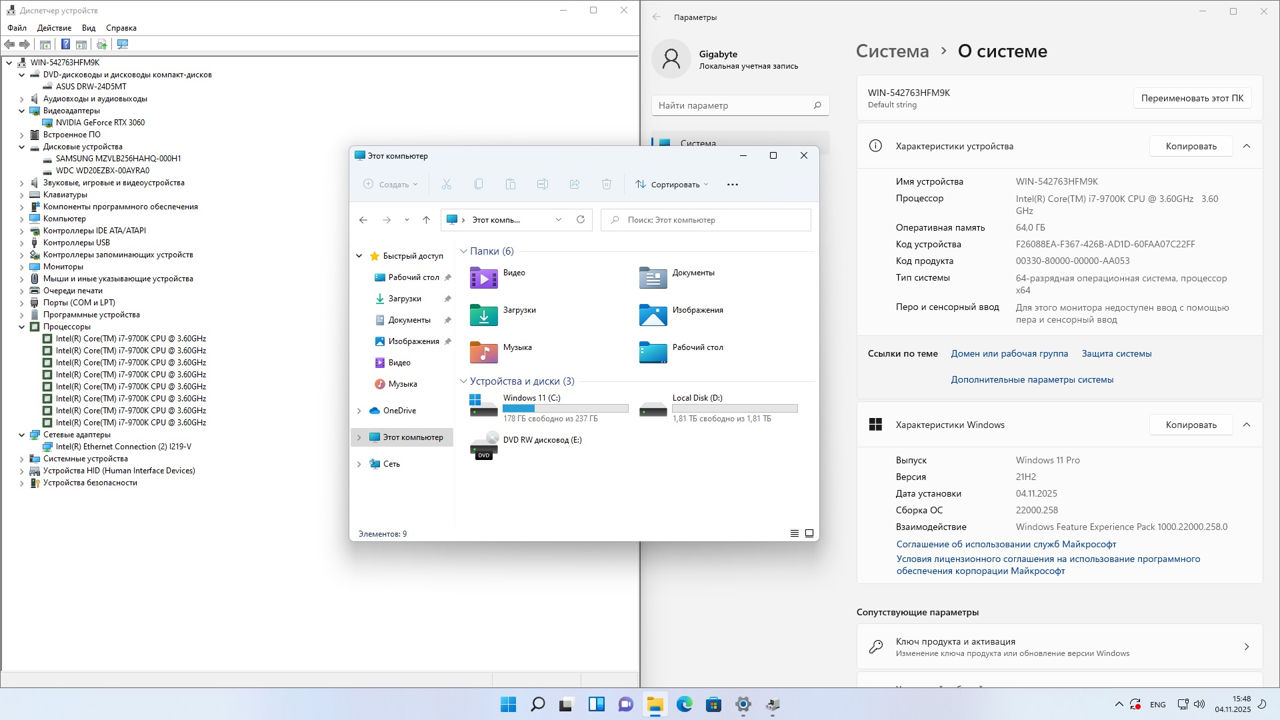
Task: Click the update driver toolbar icon
Action: click(x=101, y=44)
